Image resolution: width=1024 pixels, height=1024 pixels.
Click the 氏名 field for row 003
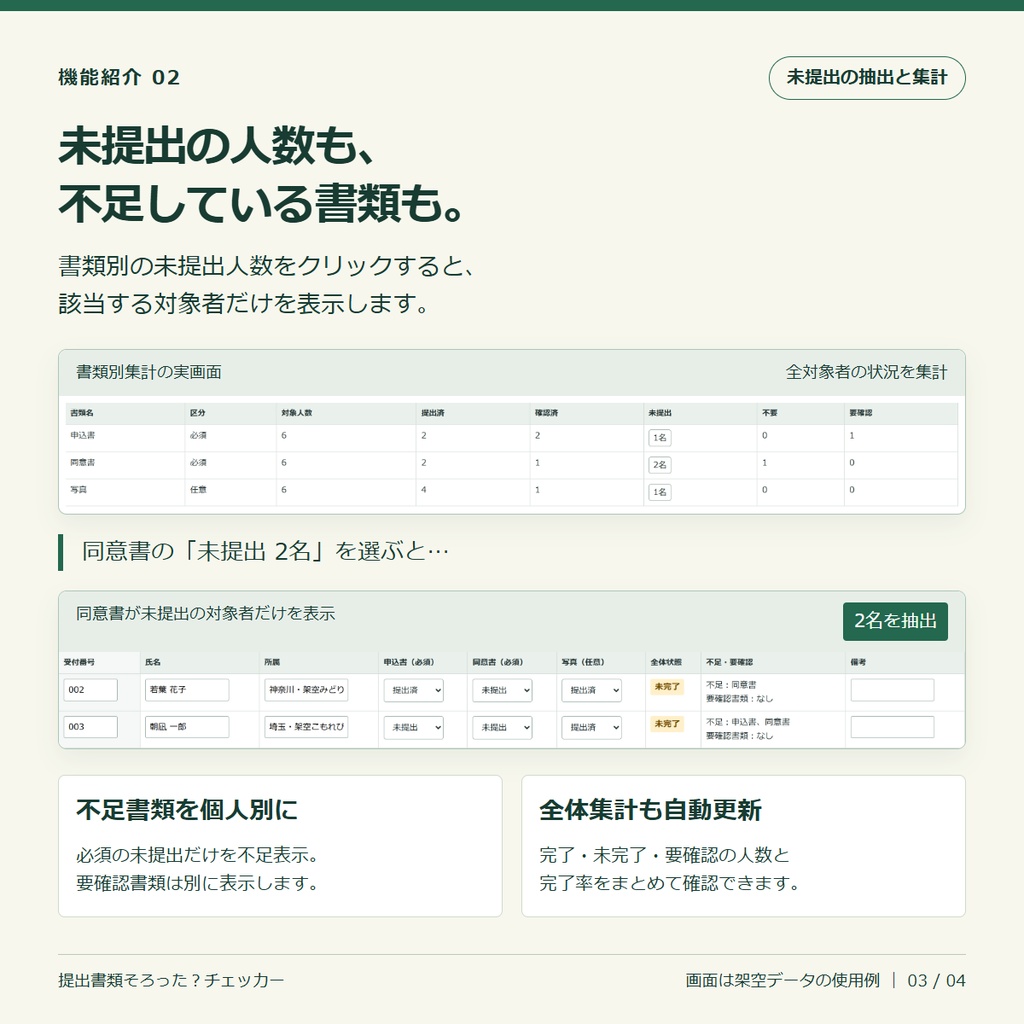(187, 727)
